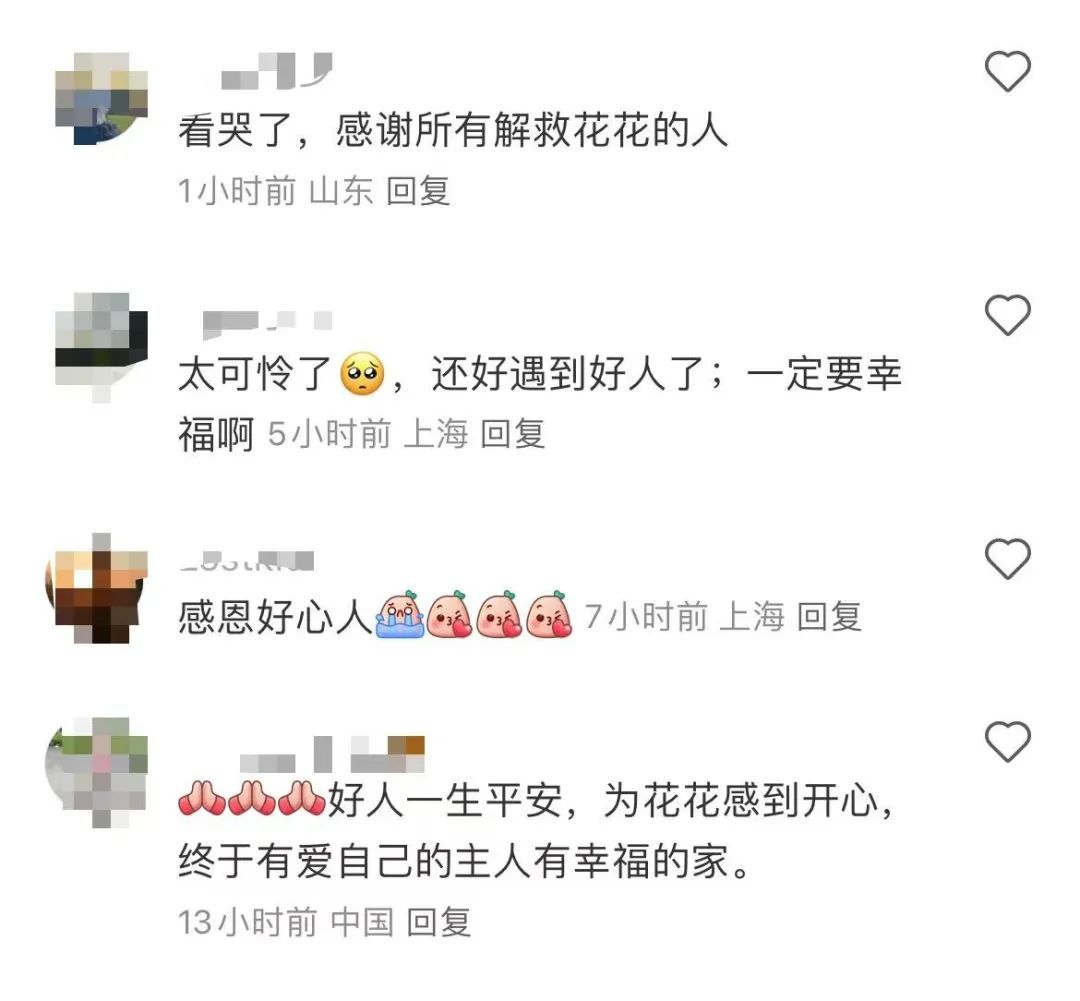
Task: Like the '感恩好心人' comment
Action: (1008, 558)
